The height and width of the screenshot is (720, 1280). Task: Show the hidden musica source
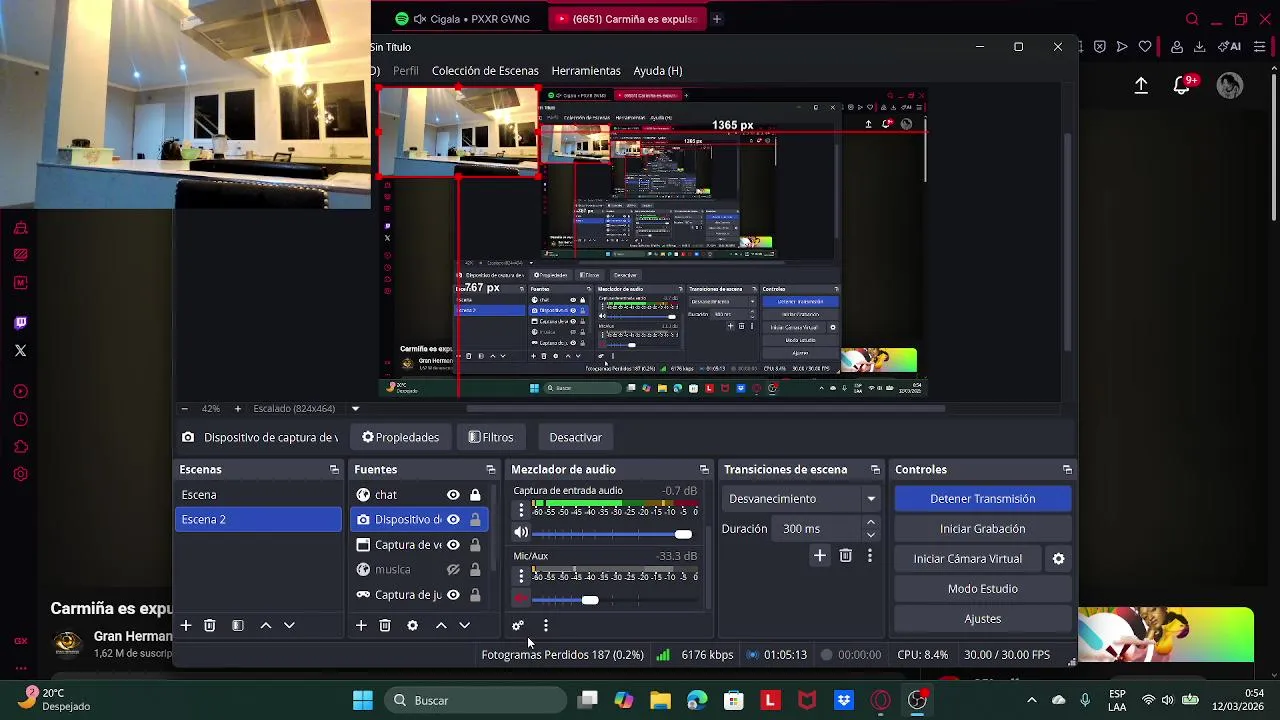[453, 570]
